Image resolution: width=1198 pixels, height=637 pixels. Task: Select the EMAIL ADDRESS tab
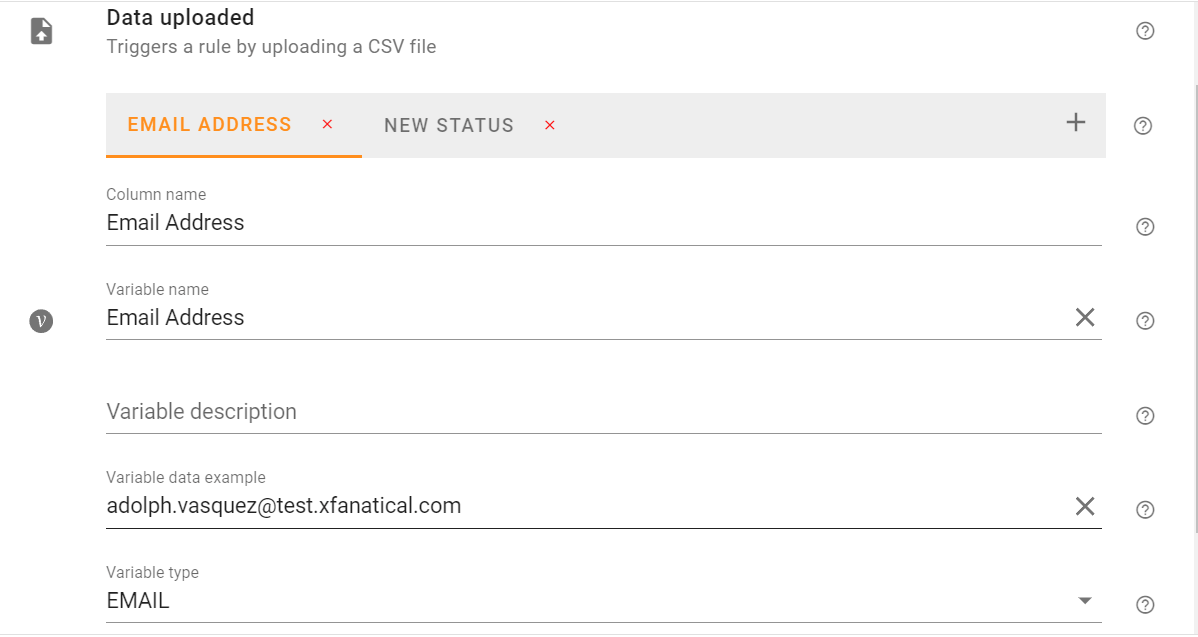point(209,124)
